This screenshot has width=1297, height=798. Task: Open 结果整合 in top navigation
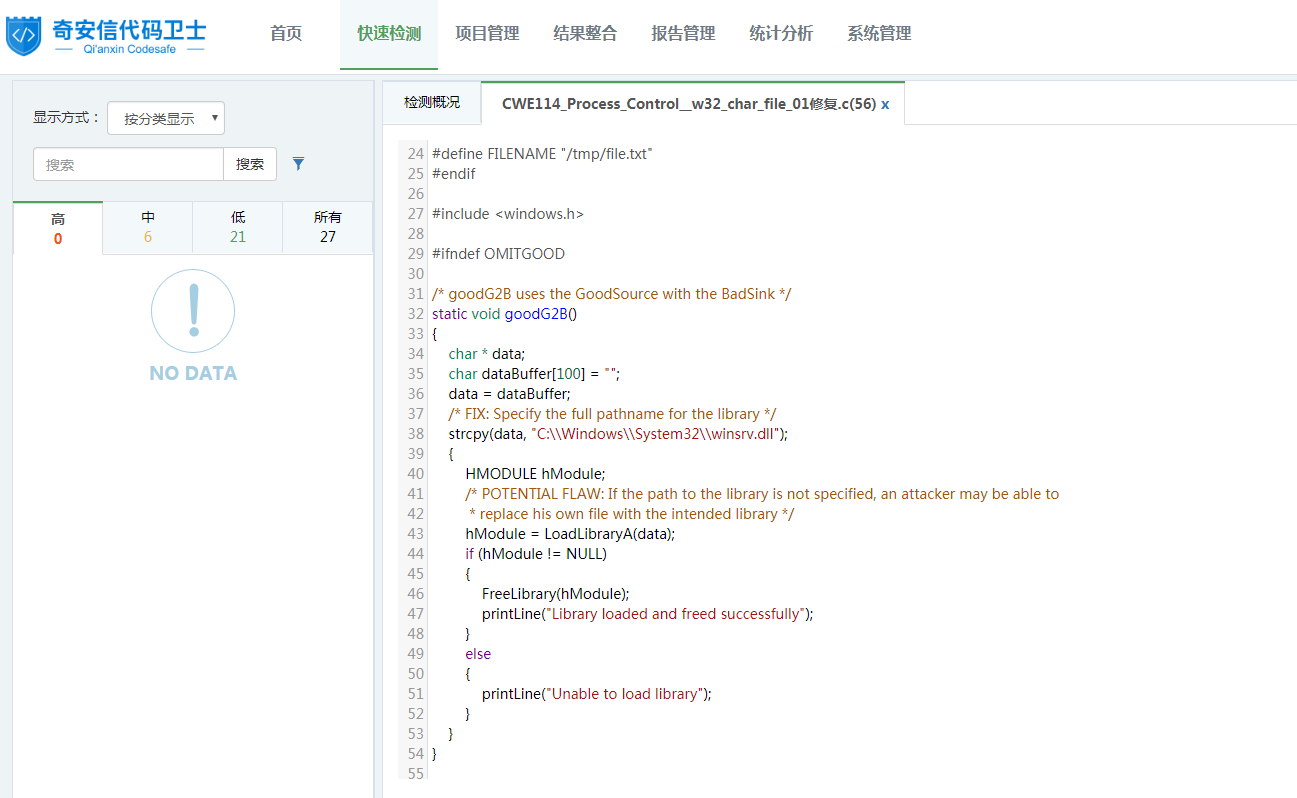point(585,34)
